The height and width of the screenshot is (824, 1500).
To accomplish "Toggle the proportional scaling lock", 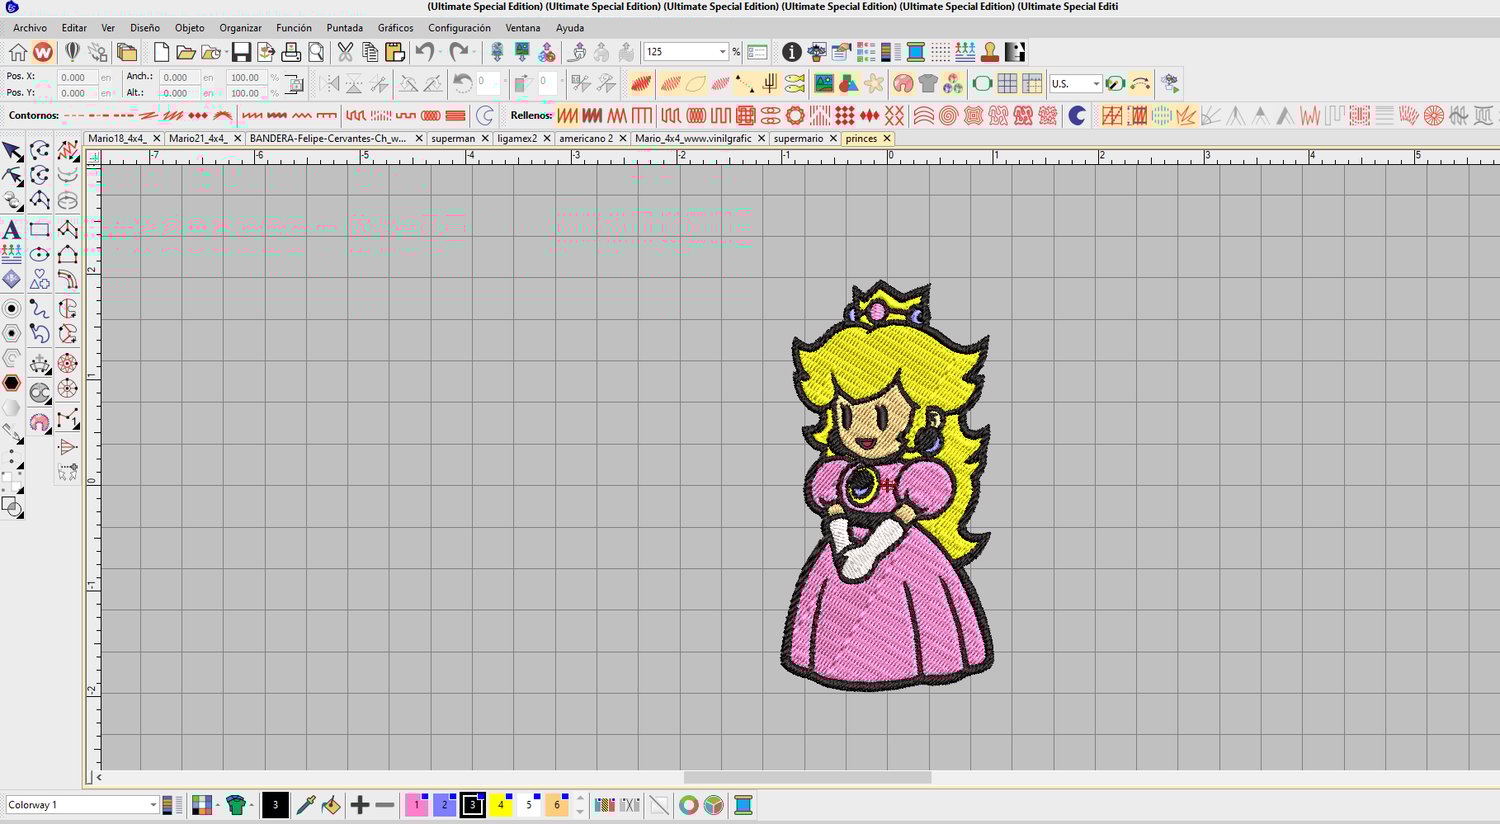I will (x=294, y=85).
